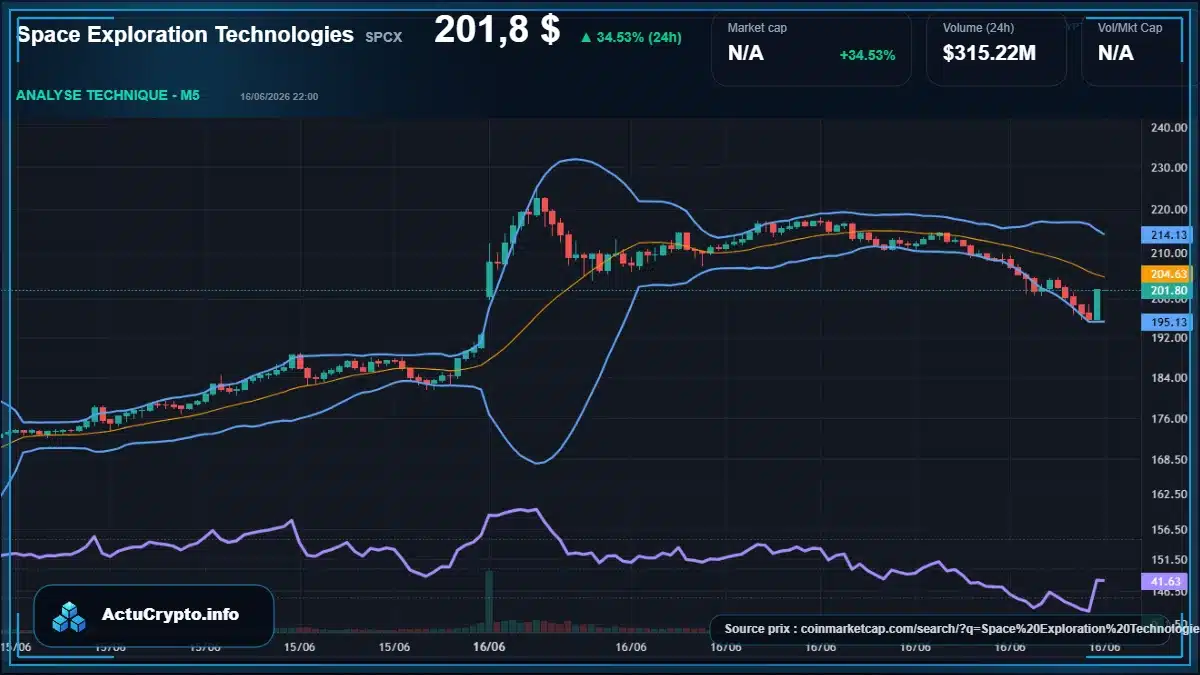Image resolution: width=1200 pixels, height=675 pixels.
Task: Click the 176.00 price axis label
Action: pos(1168,419)
